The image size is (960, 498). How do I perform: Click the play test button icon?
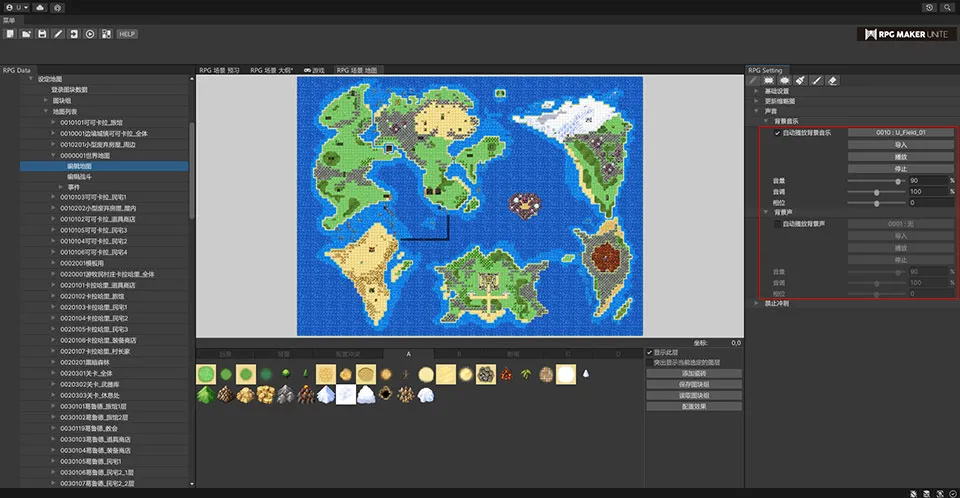pyautogui.click(x=91, y=34)
